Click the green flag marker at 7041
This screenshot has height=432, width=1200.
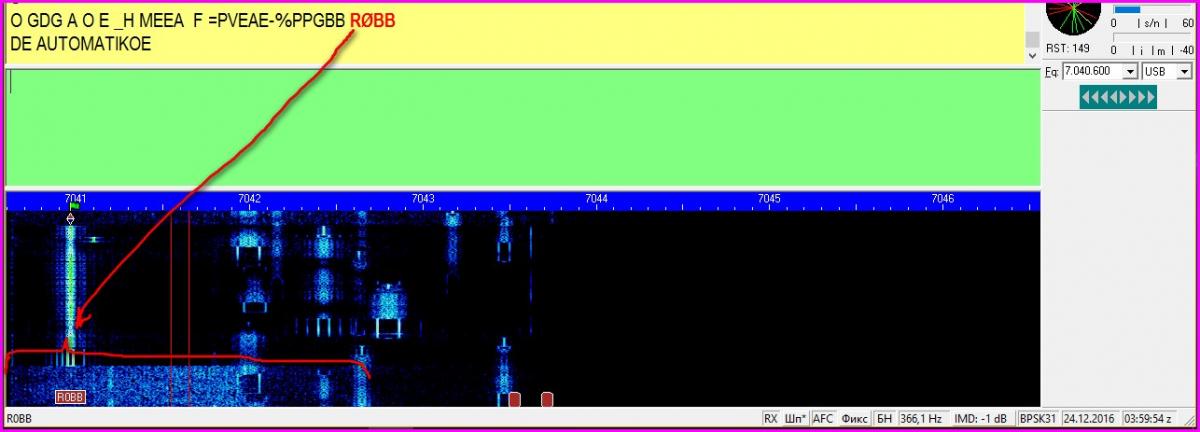pos(73,207)
